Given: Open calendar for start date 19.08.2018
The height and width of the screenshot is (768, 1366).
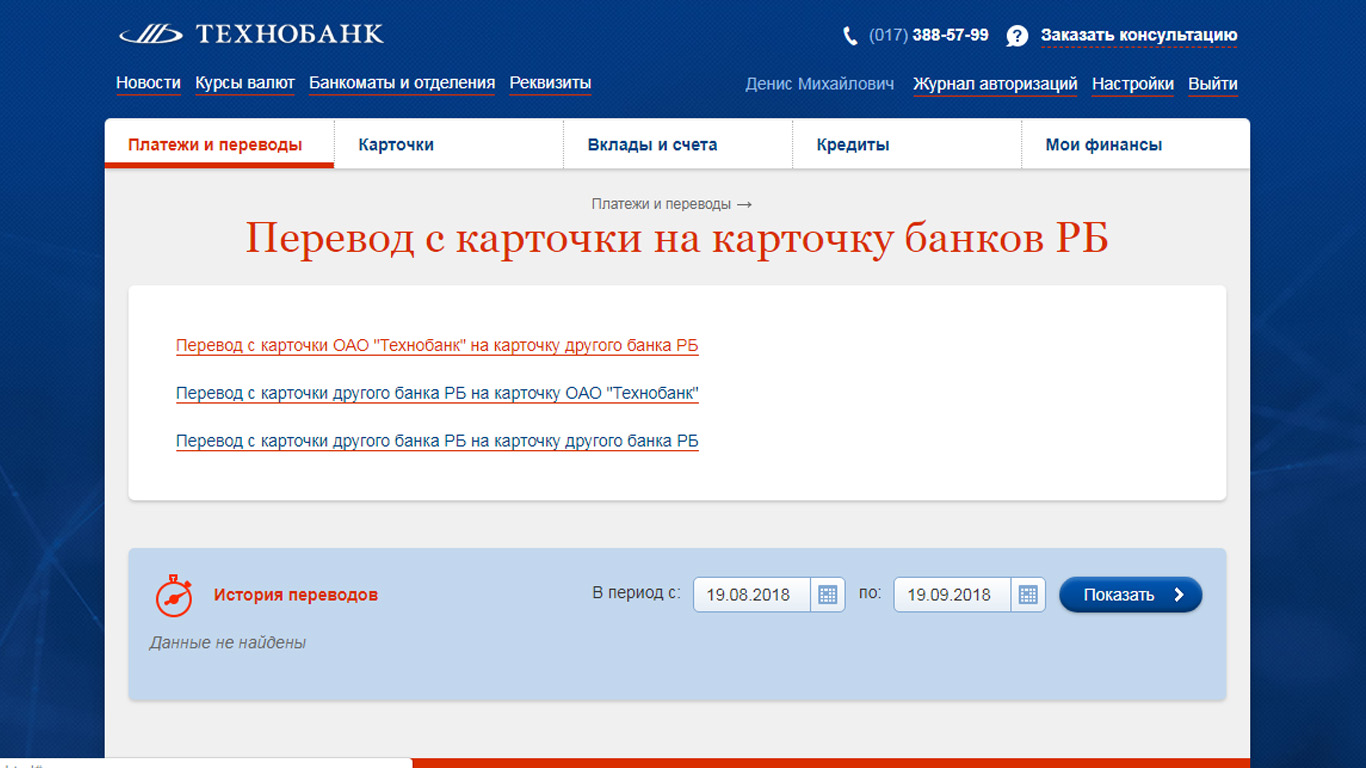Looking at the screenshot, I should [827, 595].
